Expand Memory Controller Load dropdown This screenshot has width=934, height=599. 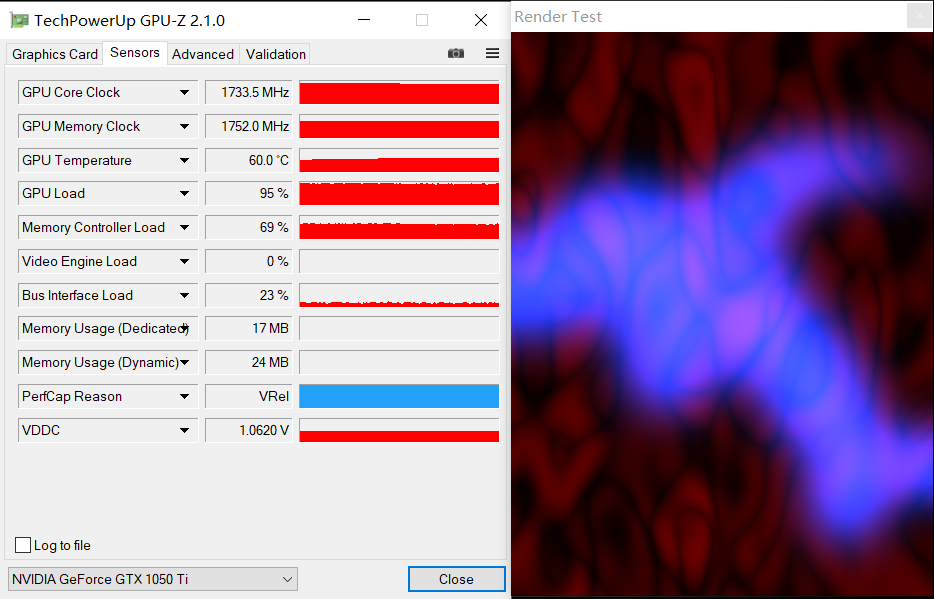click(x=185, y=227)
